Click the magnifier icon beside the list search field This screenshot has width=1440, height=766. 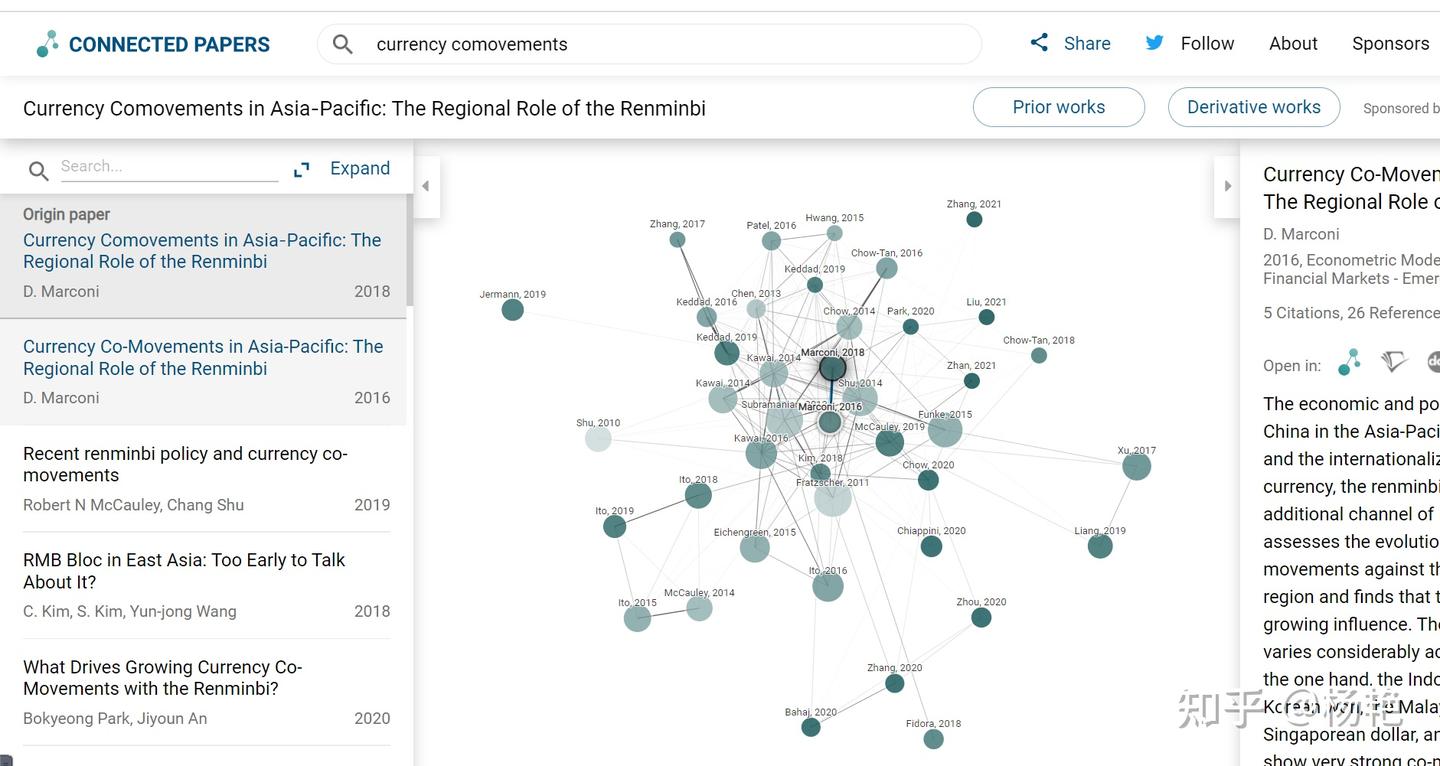(x=38, y=171)
